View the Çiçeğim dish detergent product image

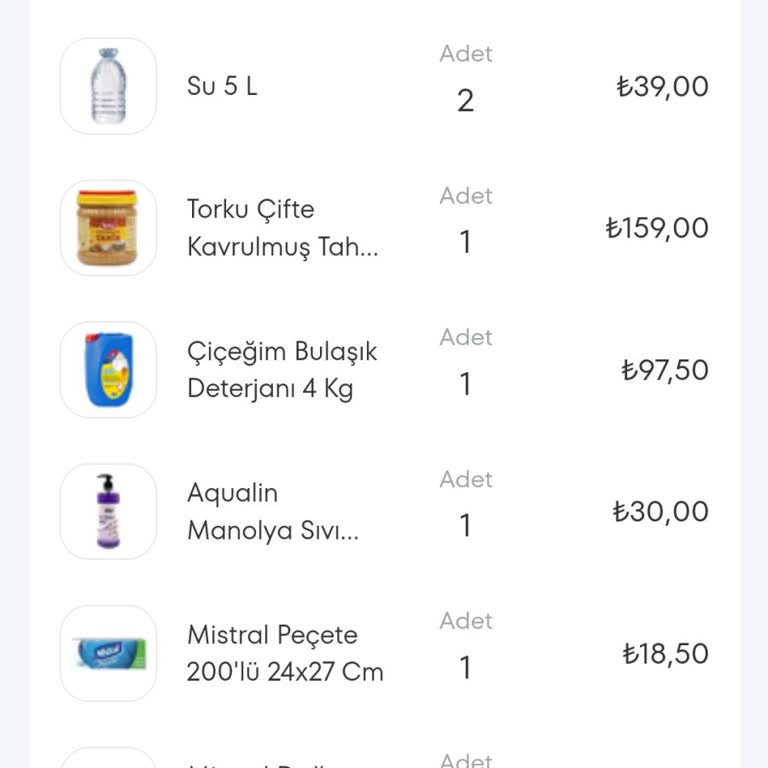click(x=108, y=370)
